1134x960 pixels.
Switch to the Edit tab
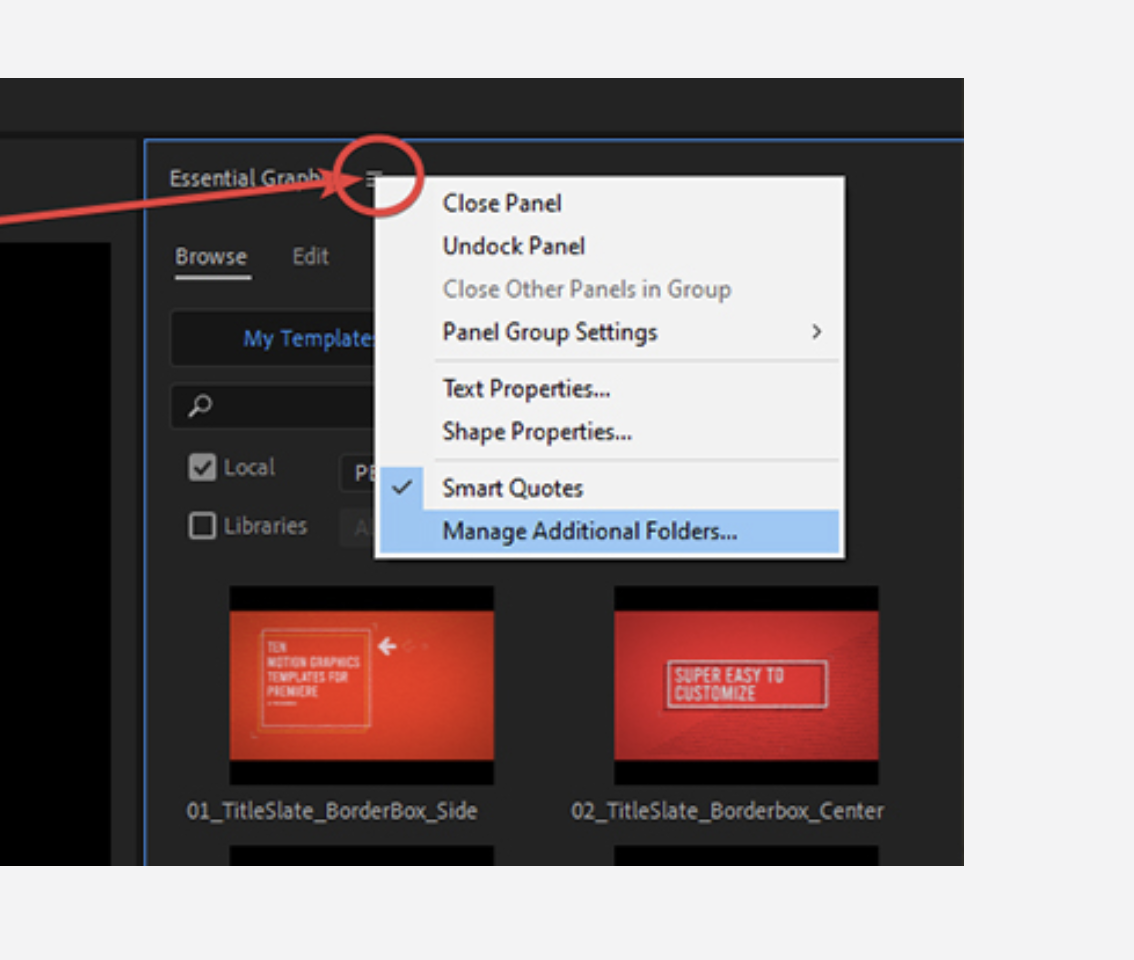[x=310, y=256]
